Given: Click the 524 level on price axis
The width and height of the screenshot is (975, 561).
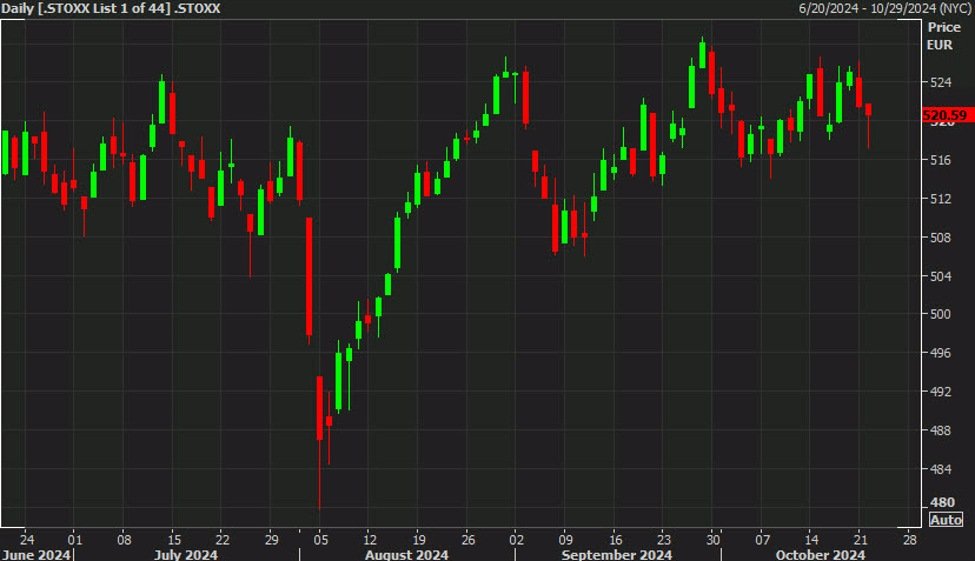Looking at the screenshot, I should [x=941, y=83].
